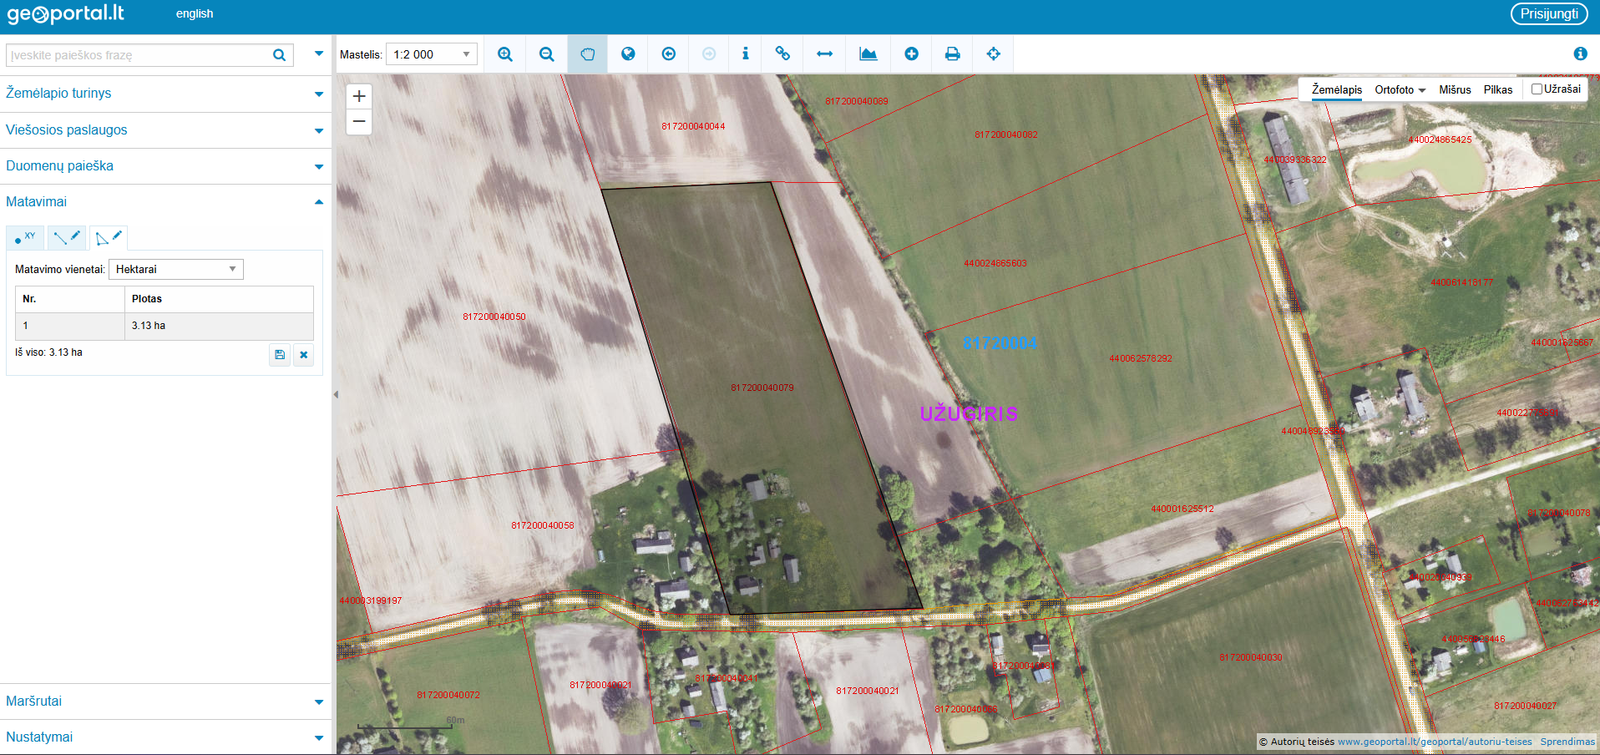The height and width of the screenshot is (755, 1600).
Task: Click the search phrase input field
Action: coord(138,55)
